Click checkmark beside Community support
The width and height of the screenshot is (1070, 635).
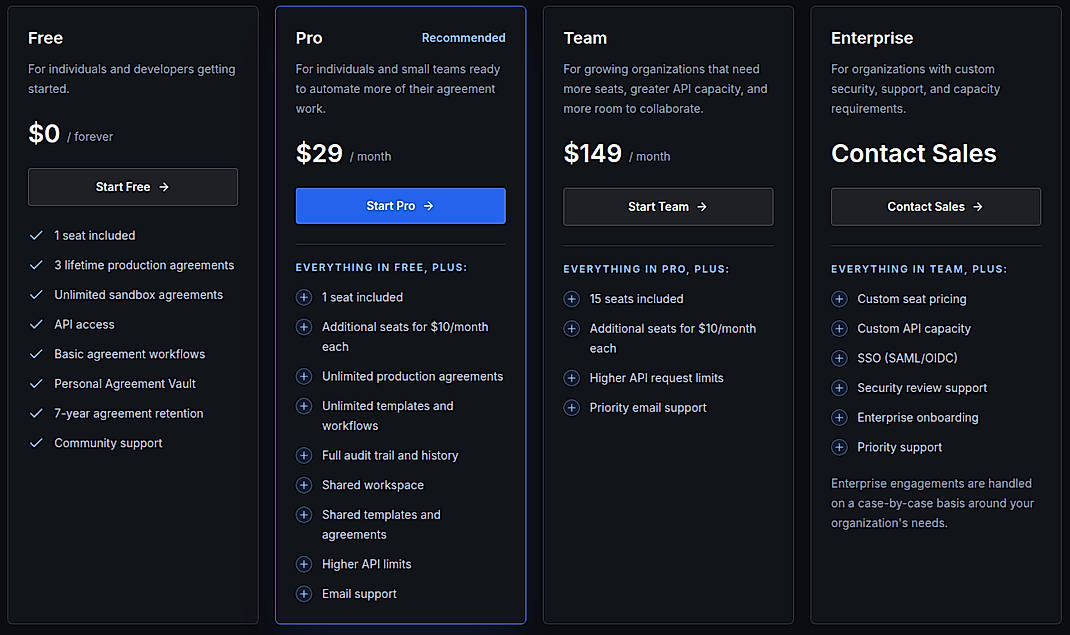tap(36, 443)
